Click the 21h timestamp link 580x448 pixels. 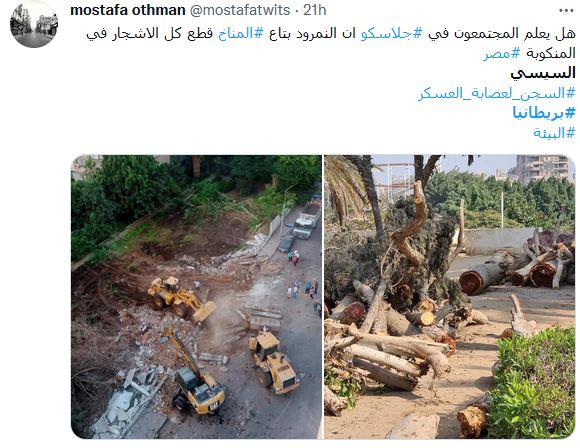pyautogui.click(x=315, y=10)
